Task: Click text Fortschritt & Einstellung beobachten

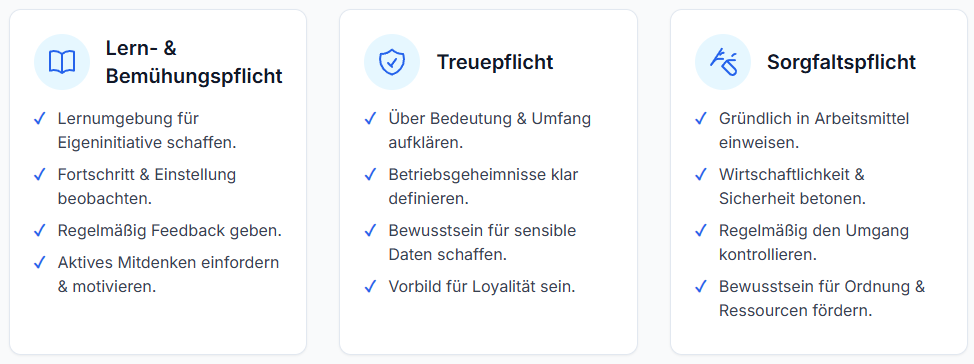Action: [147, 186]
